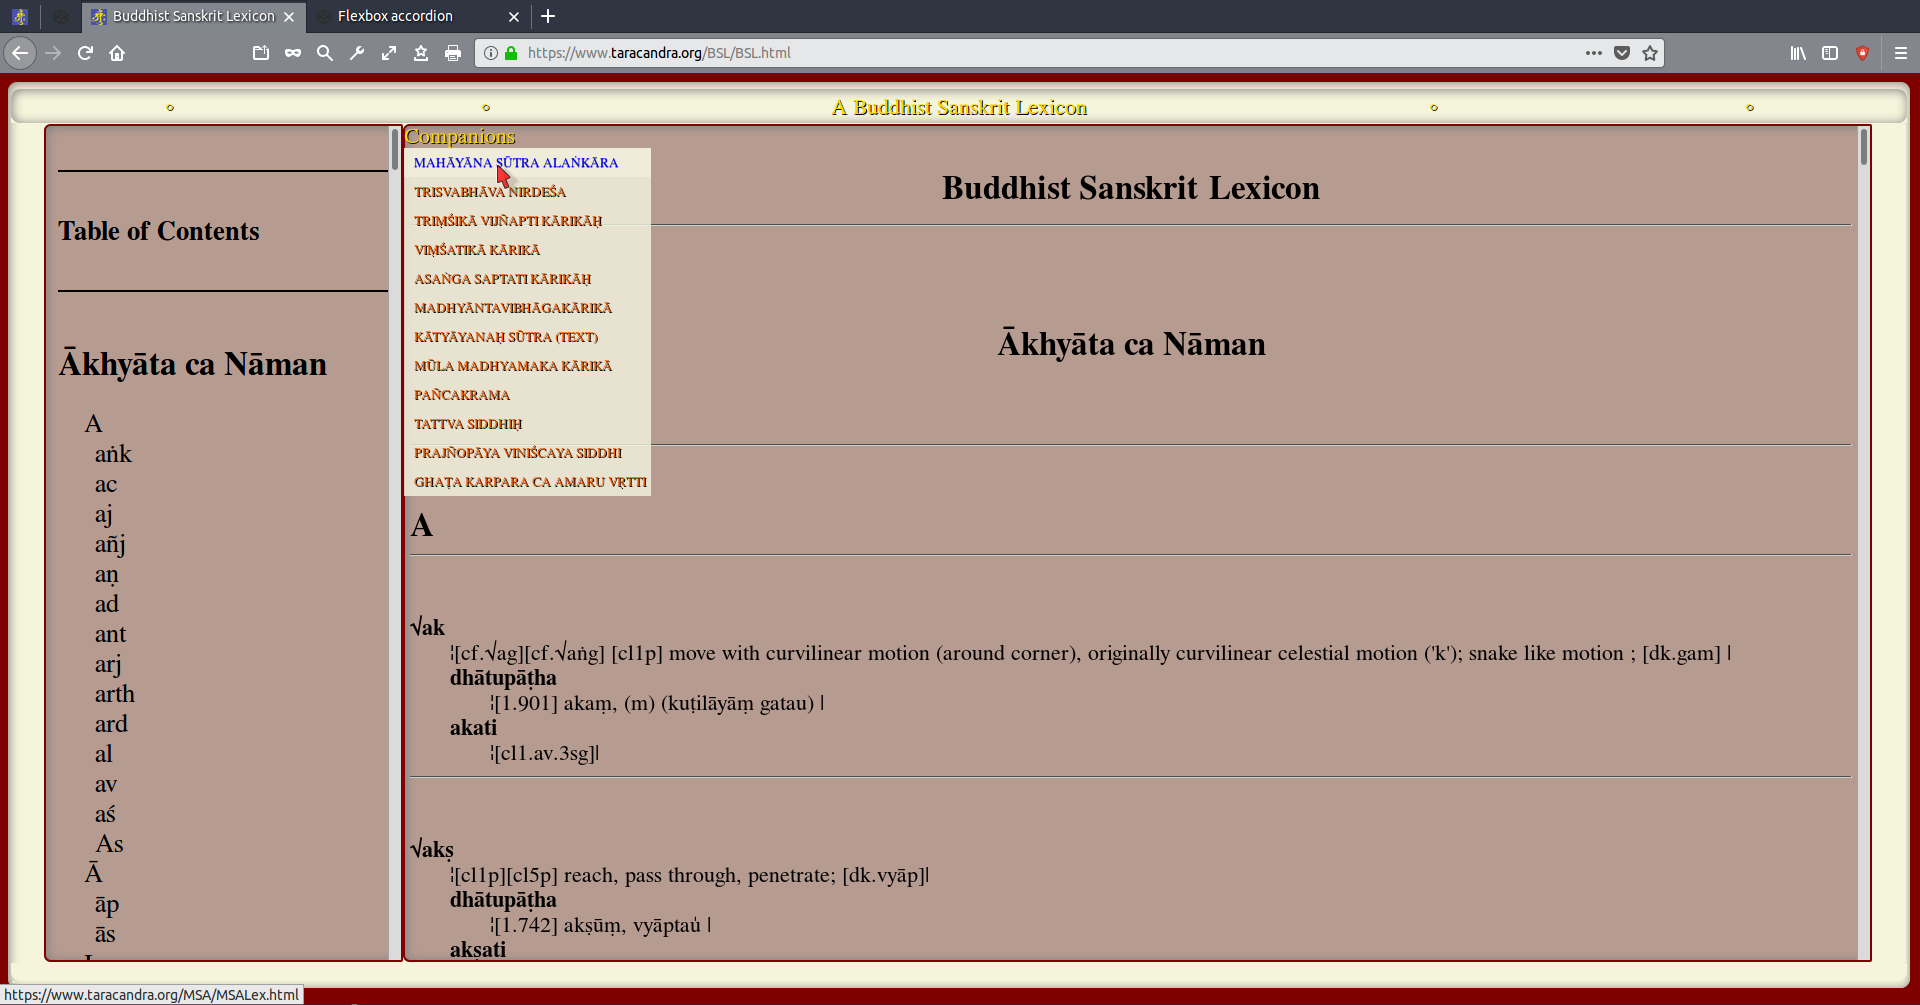Open the private browsing mask icon
This screenshot has width=1920, height=1005.
pos(293,53)
